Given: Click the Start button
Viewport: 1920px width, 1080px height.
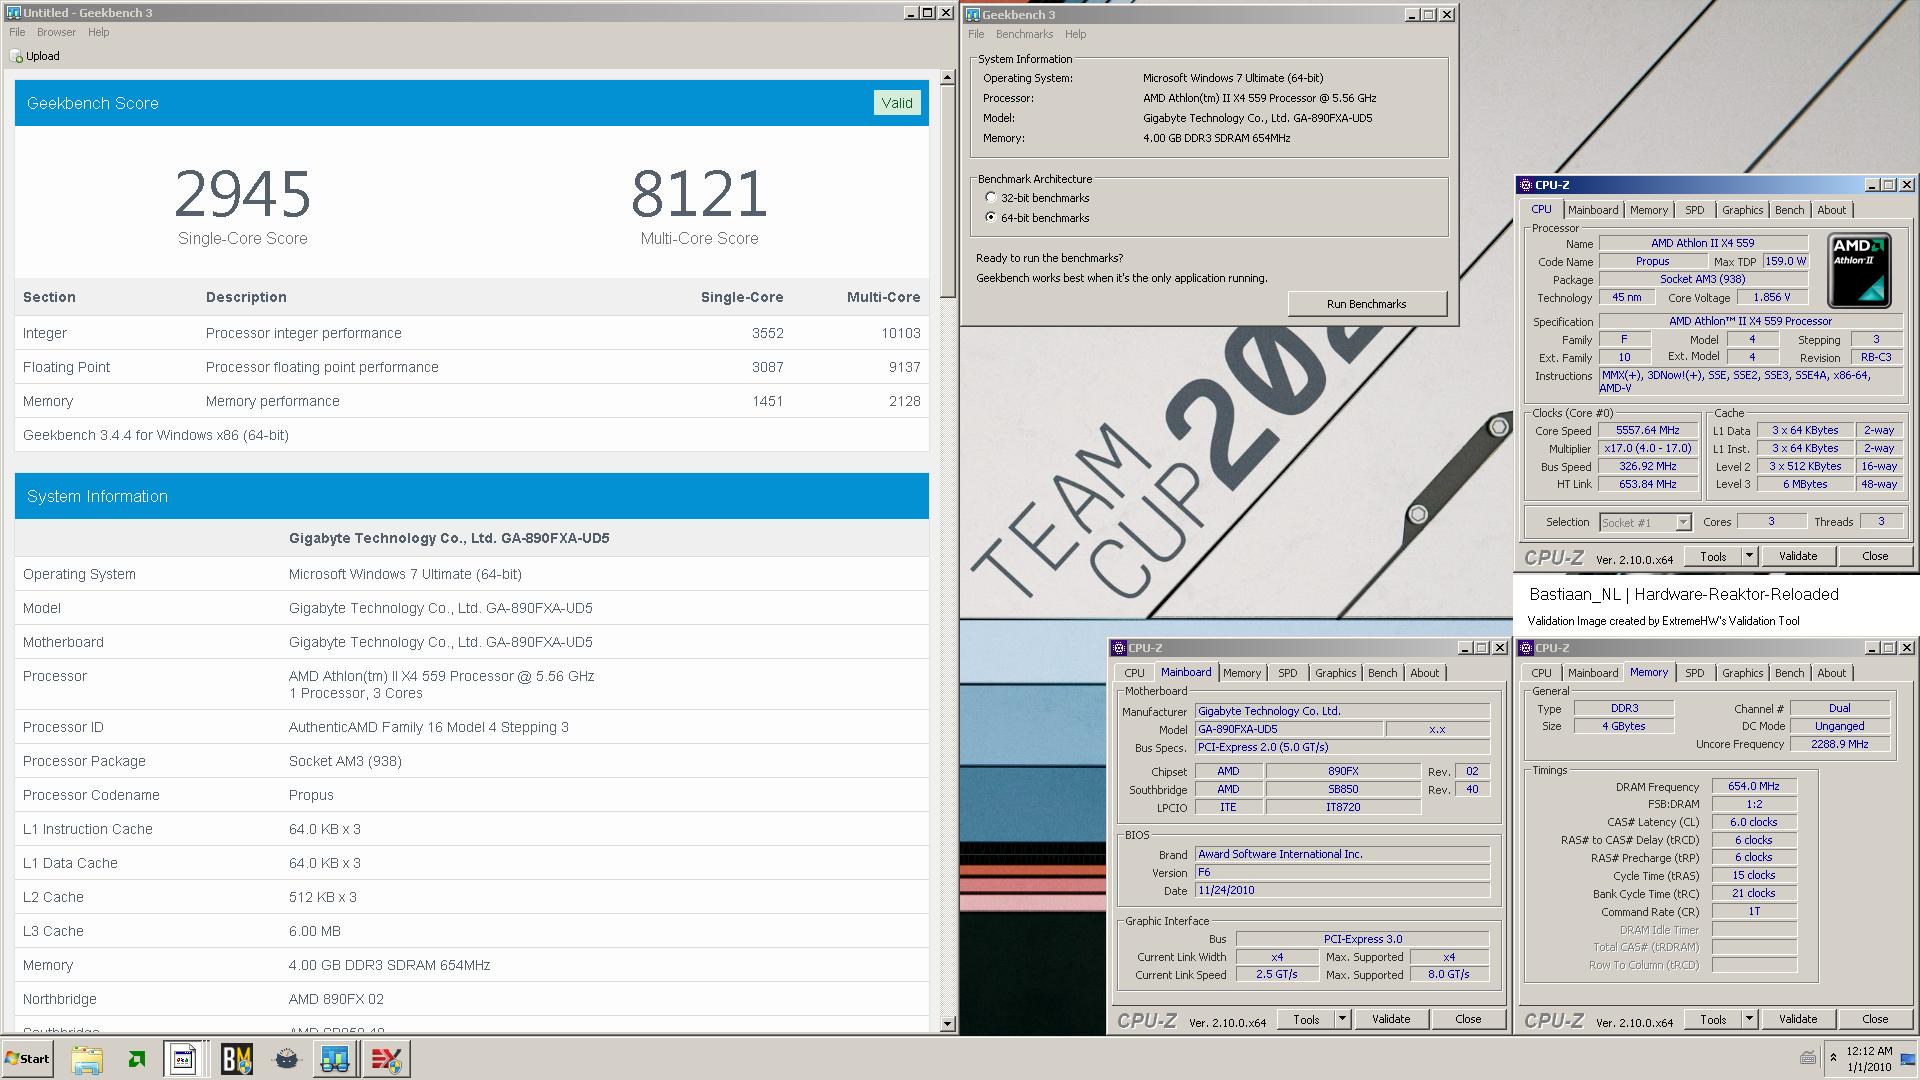Looking at the screenshot, I should point(27,1059).
